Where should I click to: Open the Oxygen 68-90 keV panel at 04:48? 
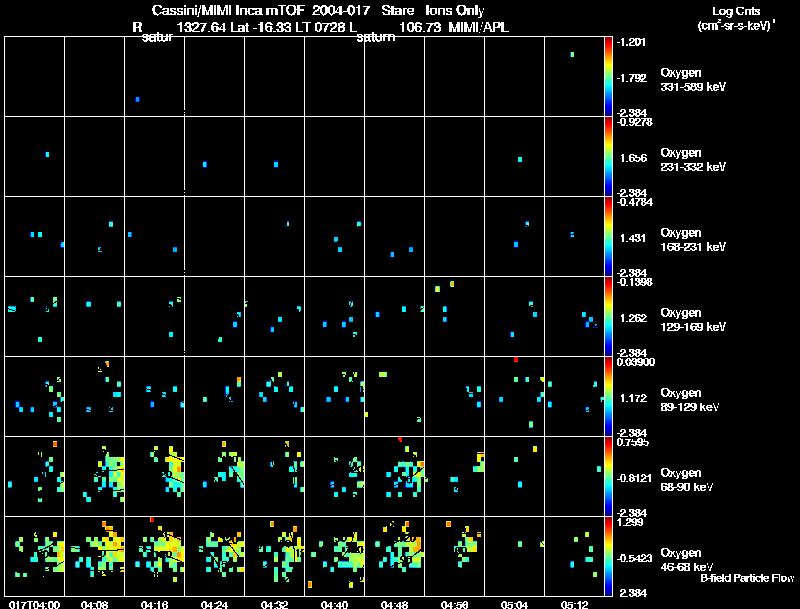394,477
